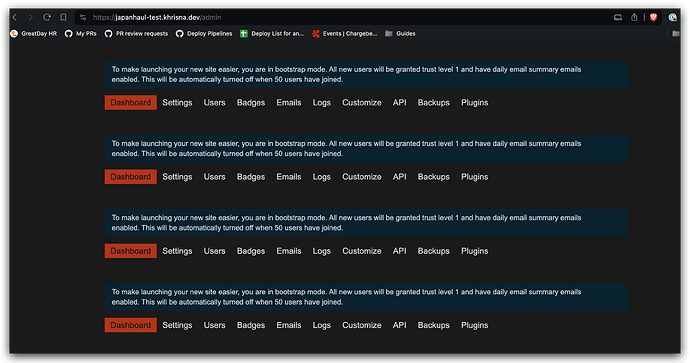The image size is (690, 363).
Task: Click the install/cast icon in address bar
Action: click(618, 17)
